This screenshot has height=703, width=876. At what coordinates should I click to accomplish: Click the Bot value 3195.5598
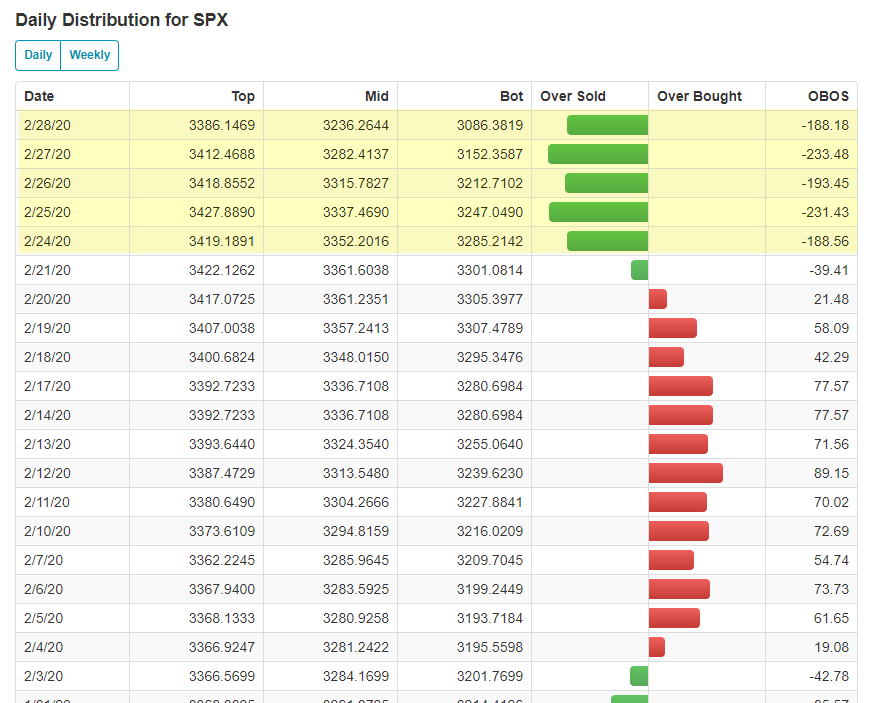(x=489, y=647)
